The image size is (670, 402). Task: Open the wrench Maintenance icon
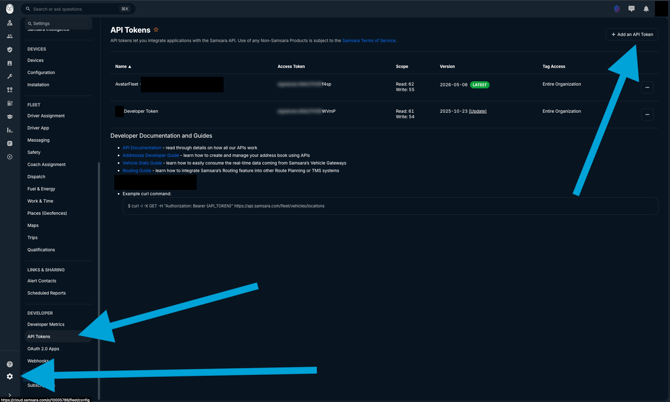tap(9, 76)
